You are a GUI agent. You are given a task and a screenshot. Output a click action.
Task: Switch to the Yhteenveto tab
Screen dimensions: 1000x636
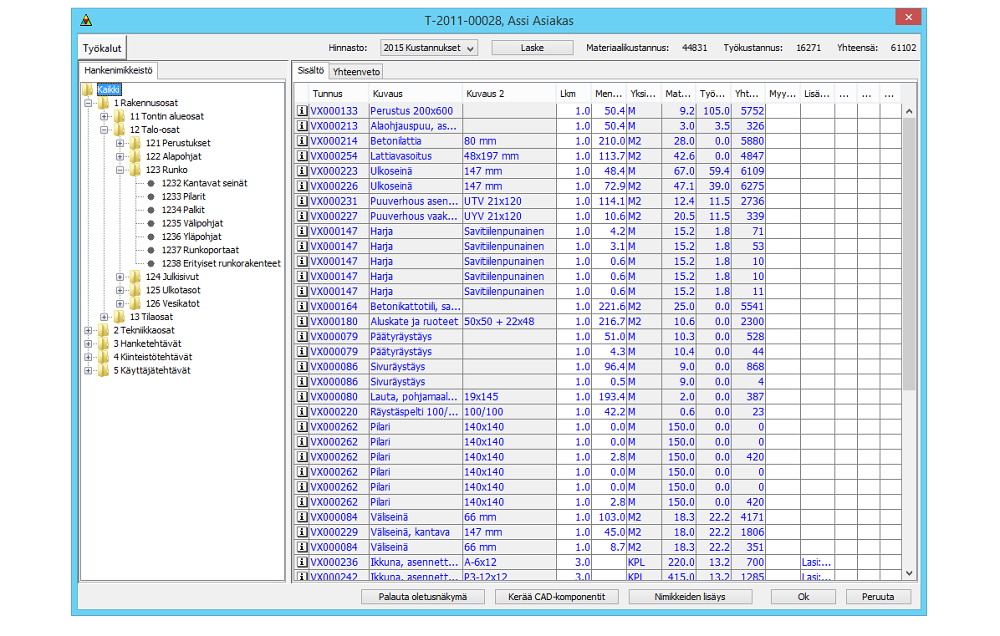[357, 72]
